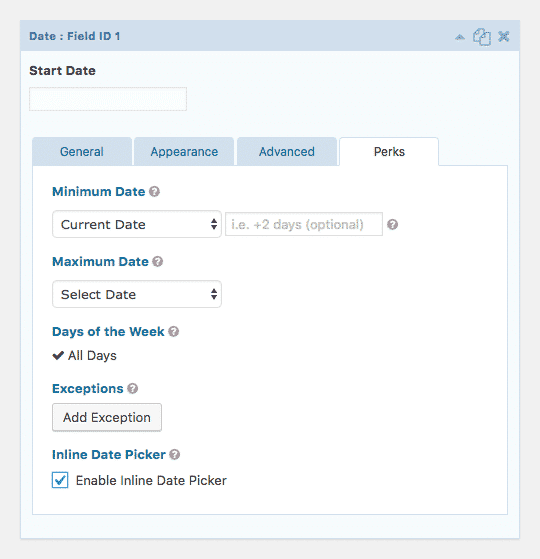Switch to the General tab

[82, 152]
